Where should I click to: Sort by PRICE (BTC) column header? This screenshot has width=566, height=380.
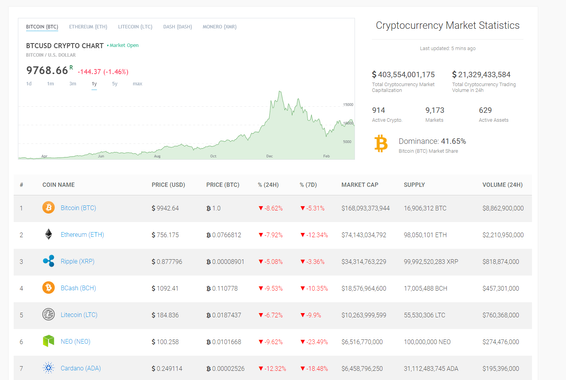[x=223, y=185]
